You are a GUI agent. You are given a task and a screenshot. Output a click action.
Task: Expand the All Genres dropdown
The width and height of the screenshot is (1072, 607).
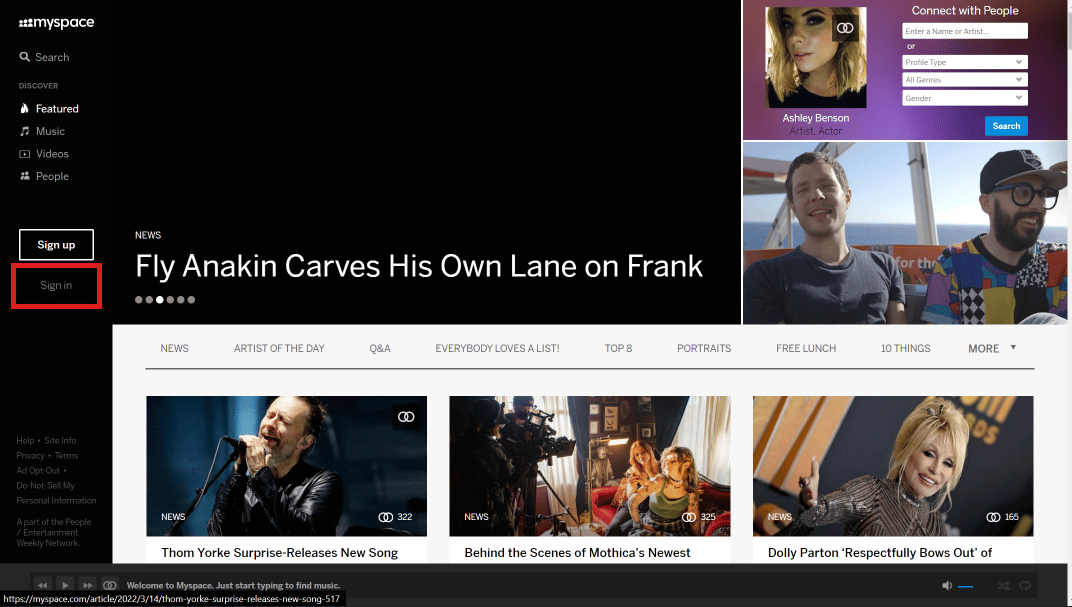click(x=964, y=80)
